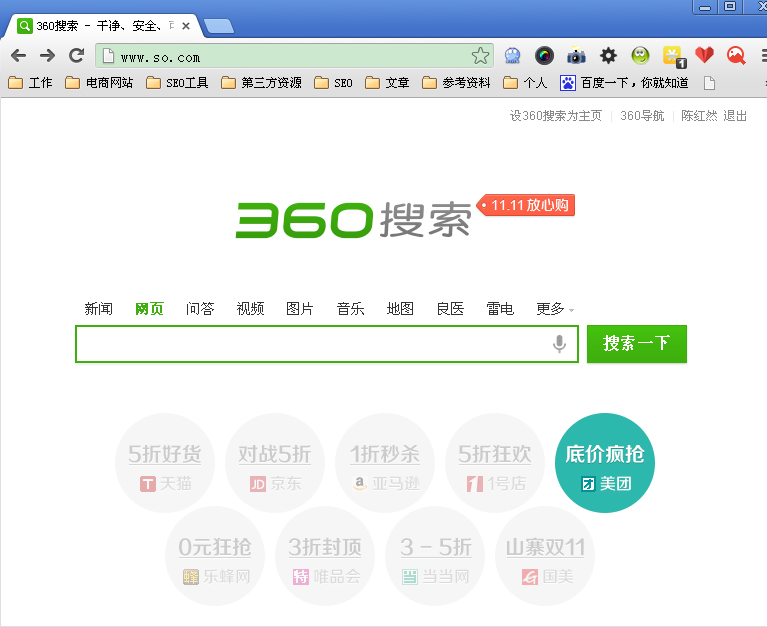
Task: Click the username 陈红然 link
Action: tap(699, 116)
